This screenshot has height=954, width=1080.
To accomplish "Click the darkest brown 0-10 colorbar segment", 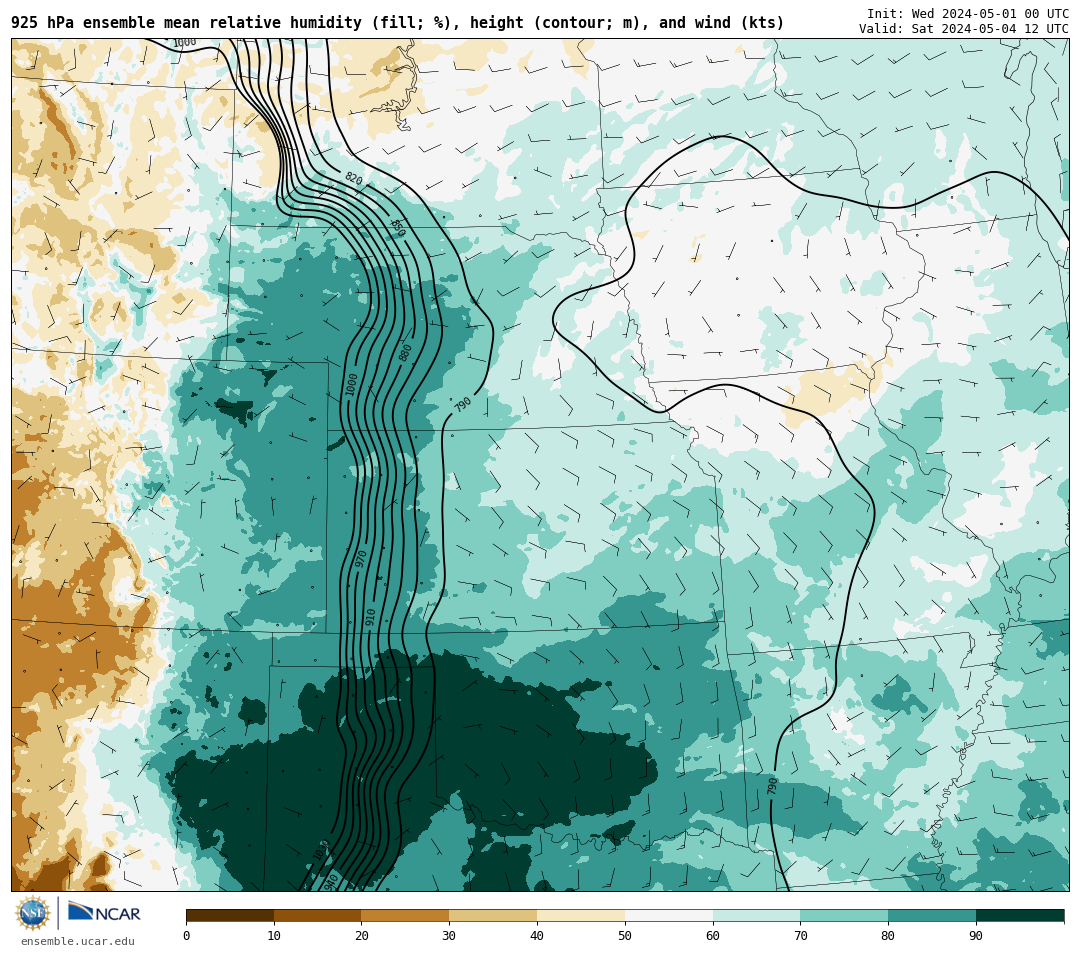I will [x=230, y=915].
